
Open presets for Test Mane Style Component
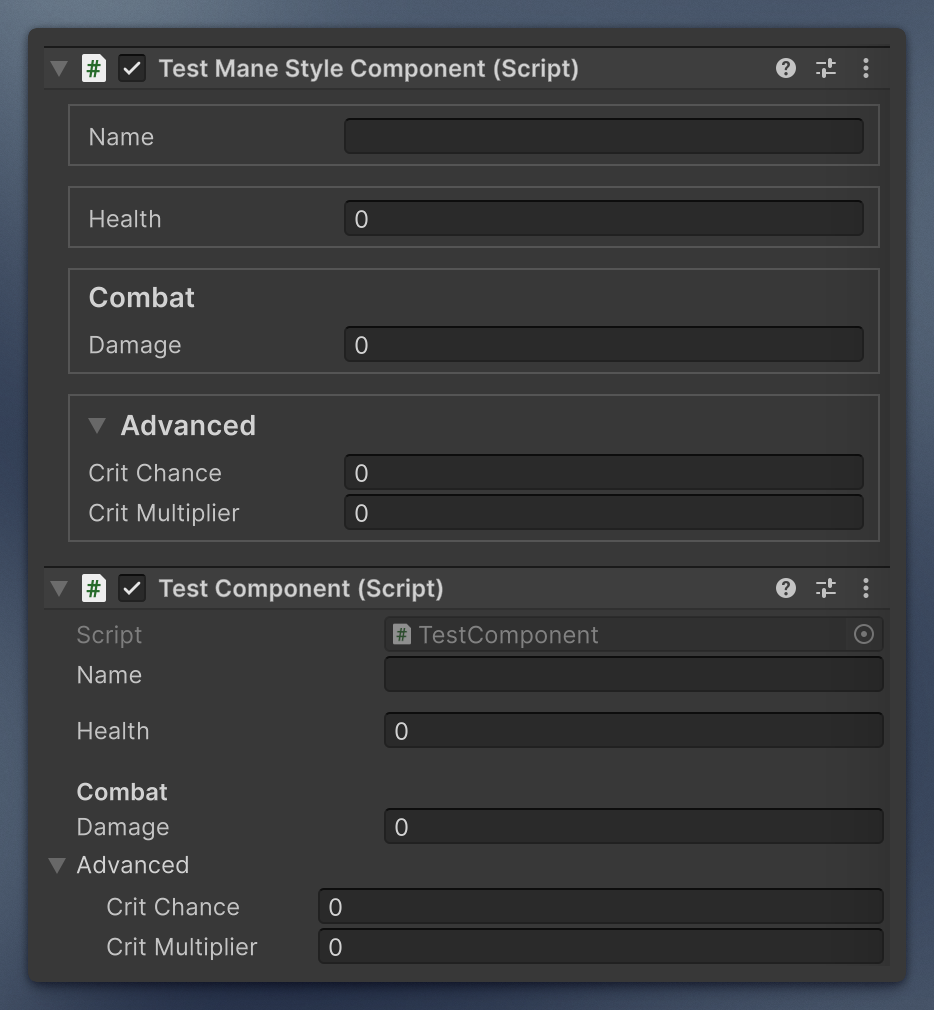825,68
